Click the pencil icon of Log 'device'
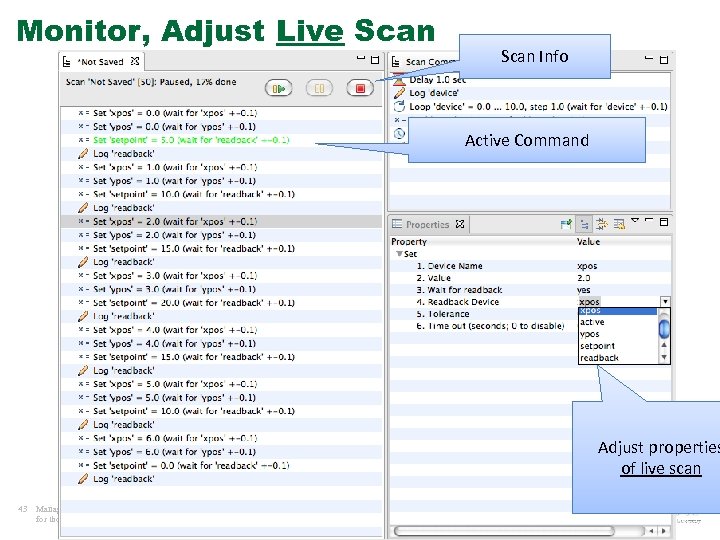720x540 pixels. [399, 93]
